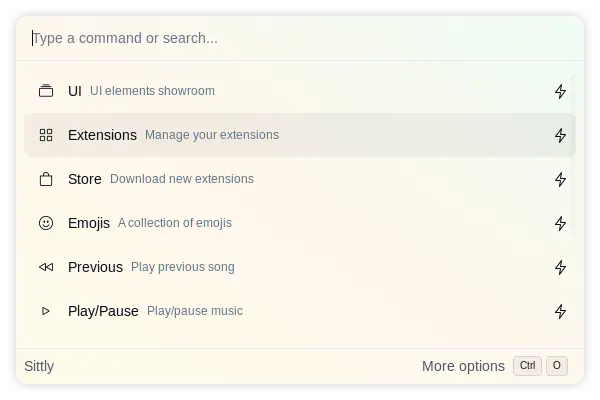Screen dimensions: 600x400
Task: Click the lightning bolt beside Emojis
Action: pyautogui.click(x=561, y=223)
